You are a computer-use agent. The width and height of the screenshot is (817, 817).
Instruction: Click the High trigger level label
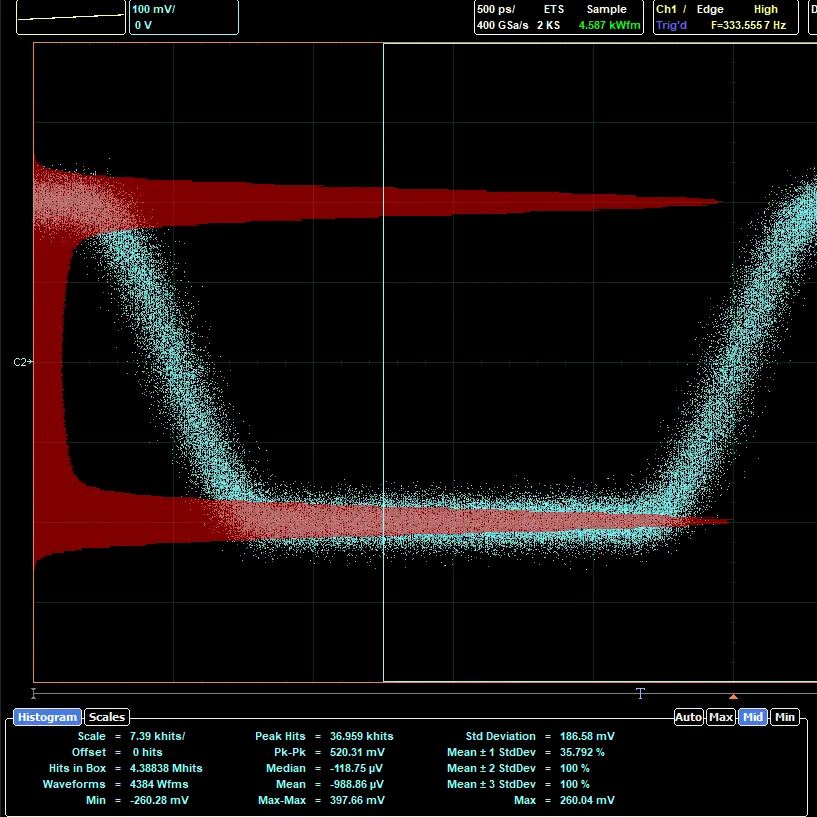point(765,9)
